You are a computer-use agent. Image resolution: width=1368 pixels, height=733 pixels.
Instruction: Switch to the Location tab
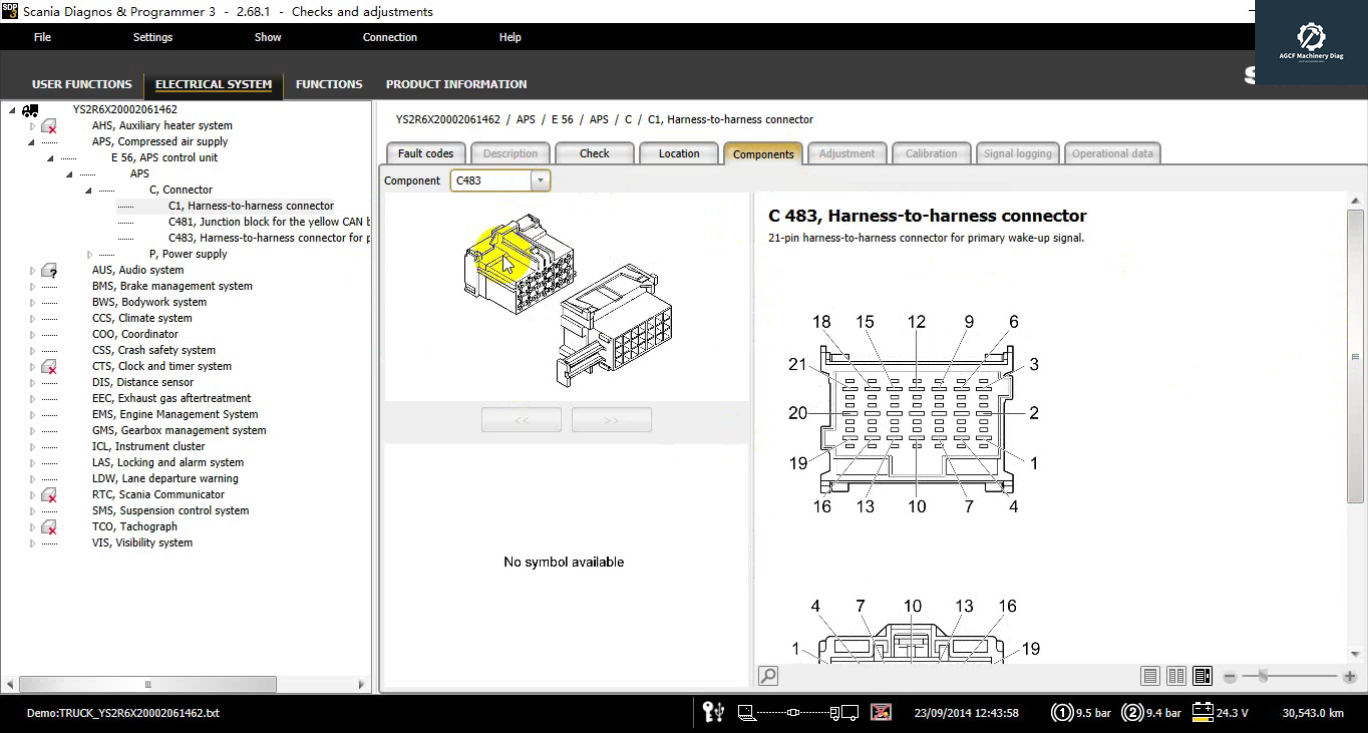pyautogui.click(x=678, y=154)
